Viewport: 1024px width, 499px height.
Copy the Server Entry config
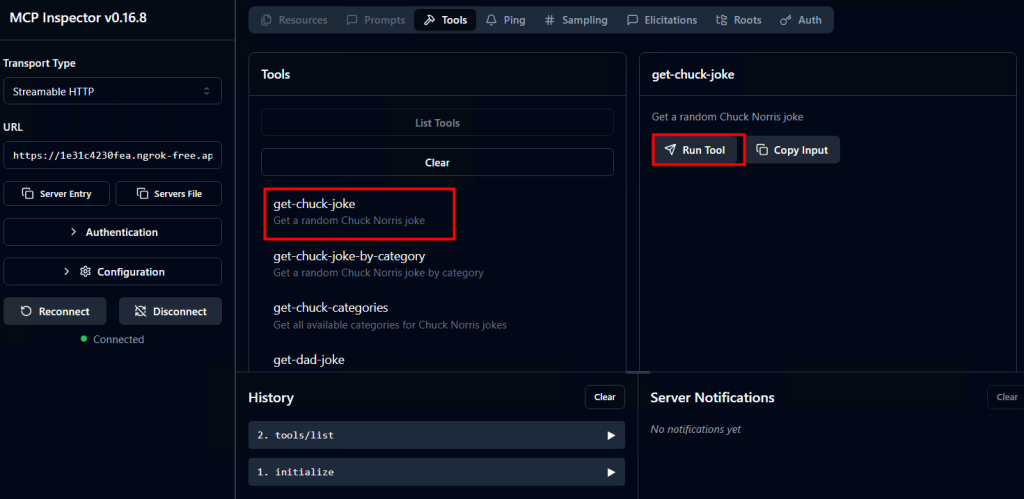[x=56, y=193]
